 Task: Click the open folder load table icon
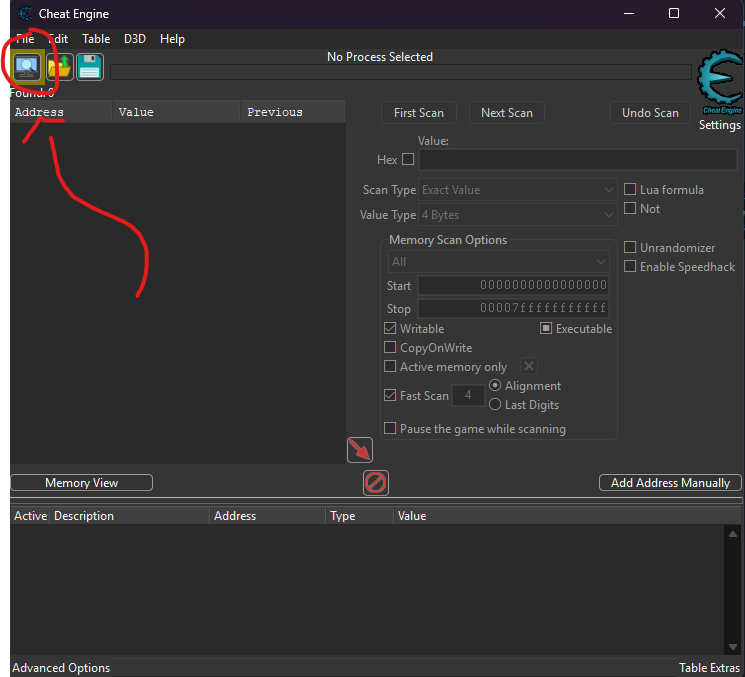click(59, 67)
